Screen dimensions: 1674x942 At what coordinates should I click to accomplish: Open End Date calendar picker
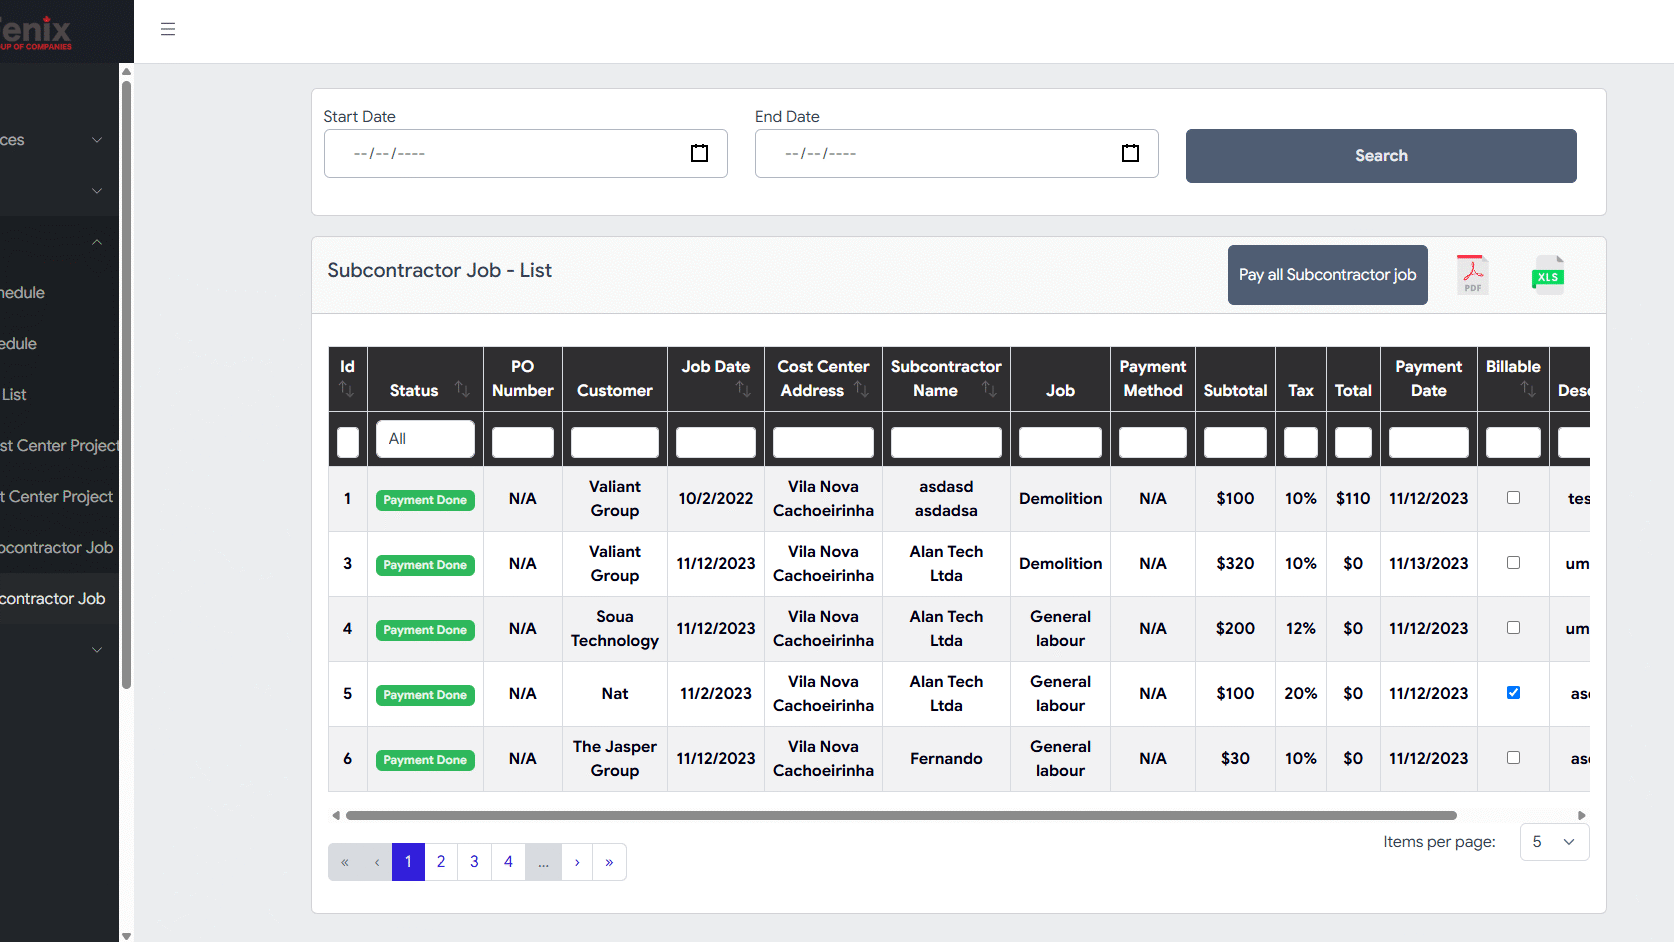coord(1131,153)
